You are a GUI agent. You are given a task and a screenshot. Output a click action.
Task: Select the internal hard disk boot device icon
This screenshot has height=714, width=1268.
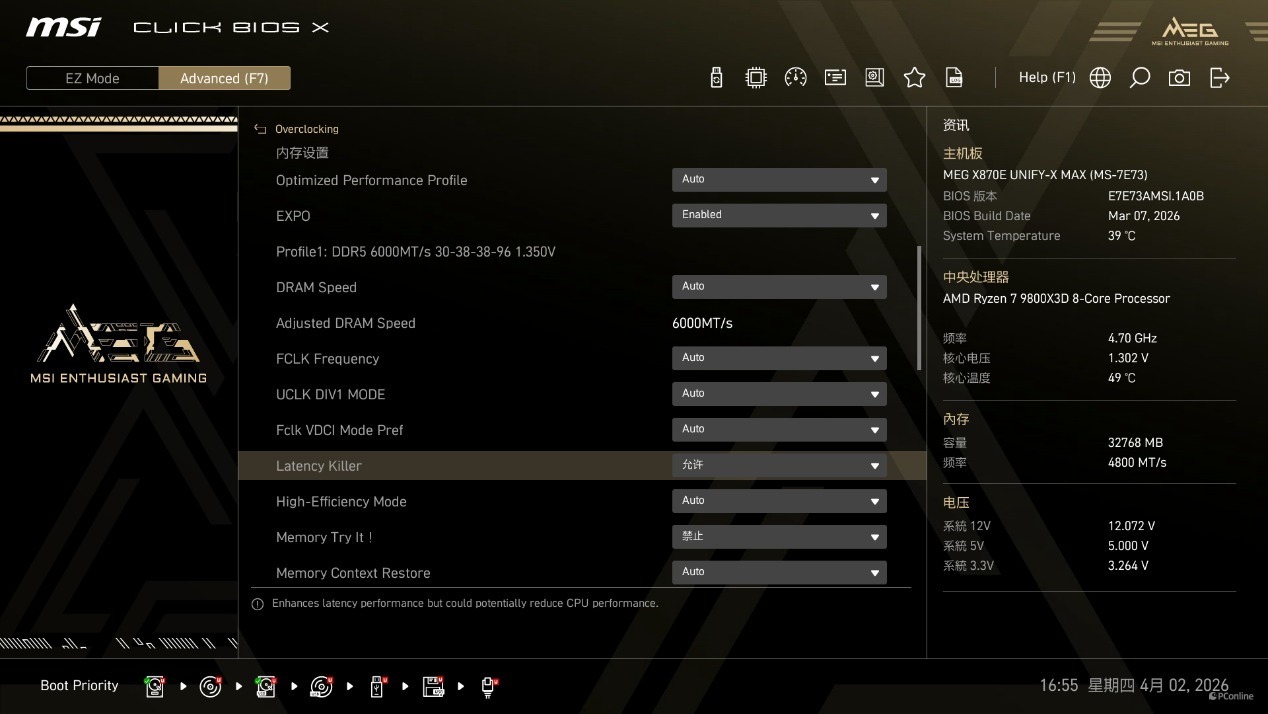pos(155,686)
